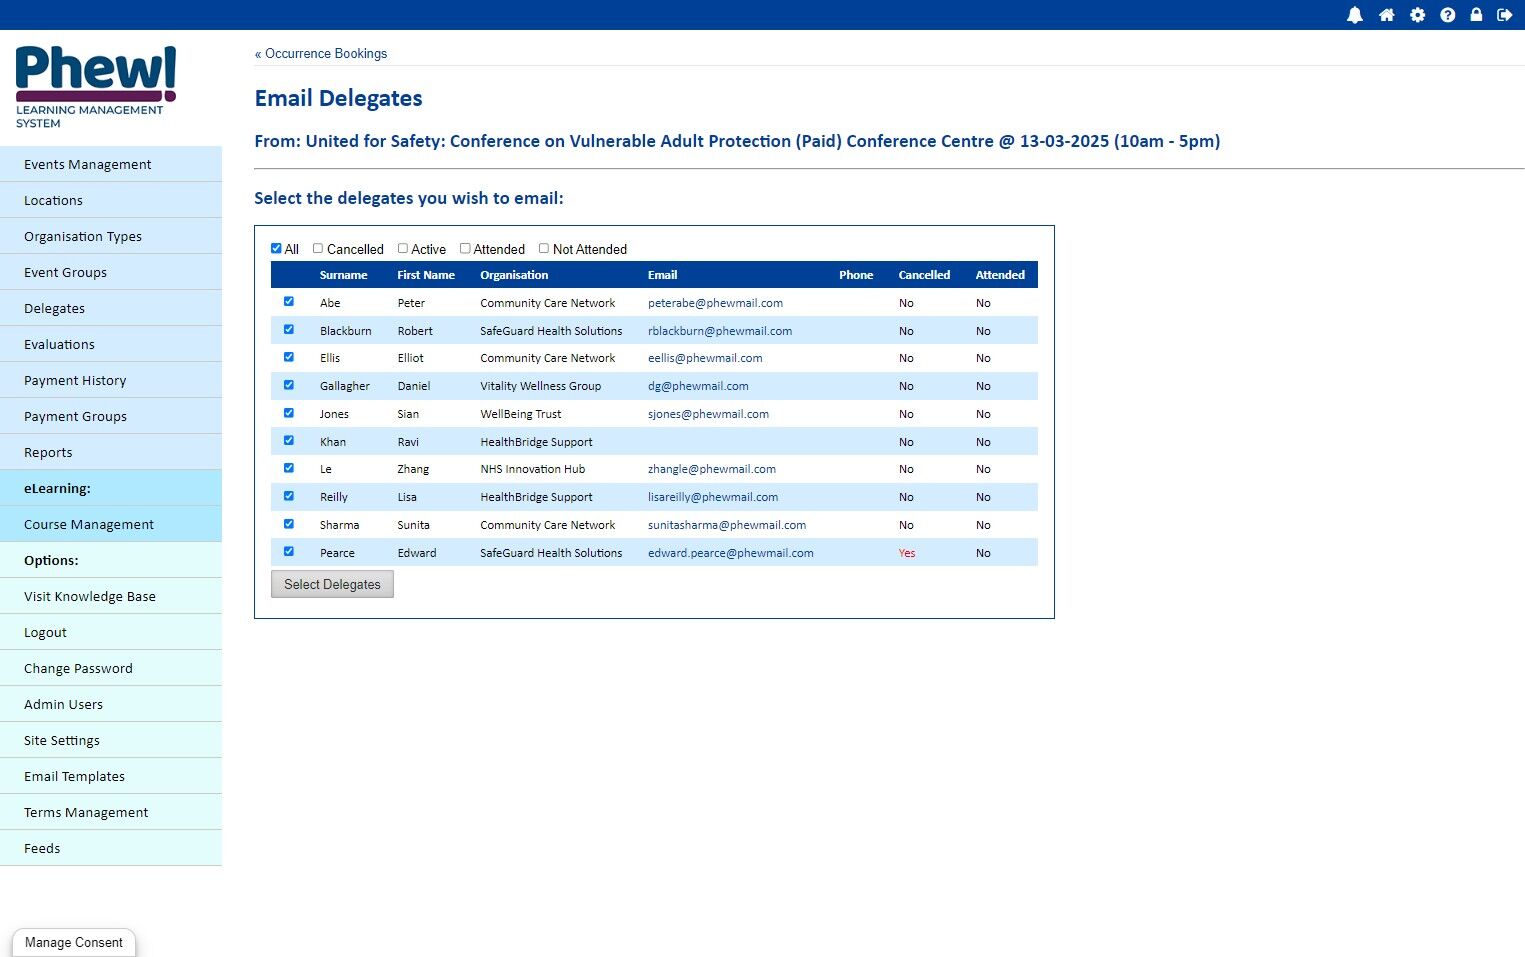1525x957 pixels.
Task: Open Site Settings in the sidebar
Action: [111, 740]
